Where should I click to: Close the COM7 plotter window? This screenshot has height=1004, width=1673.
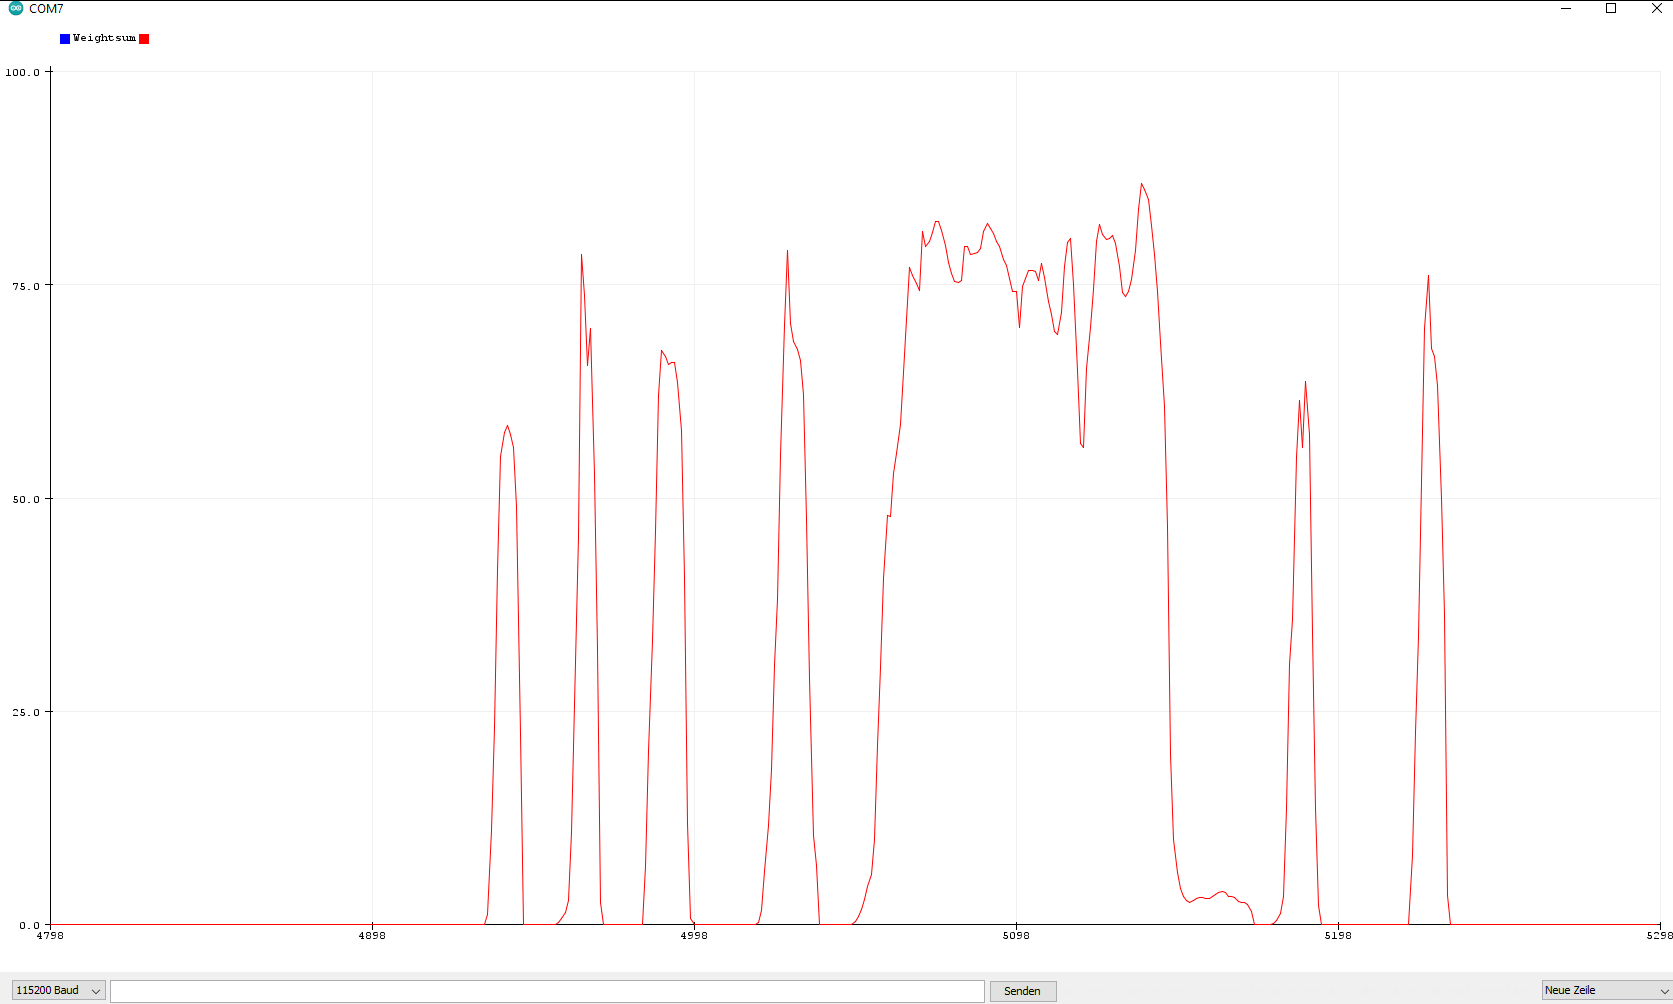point(1656,8)
